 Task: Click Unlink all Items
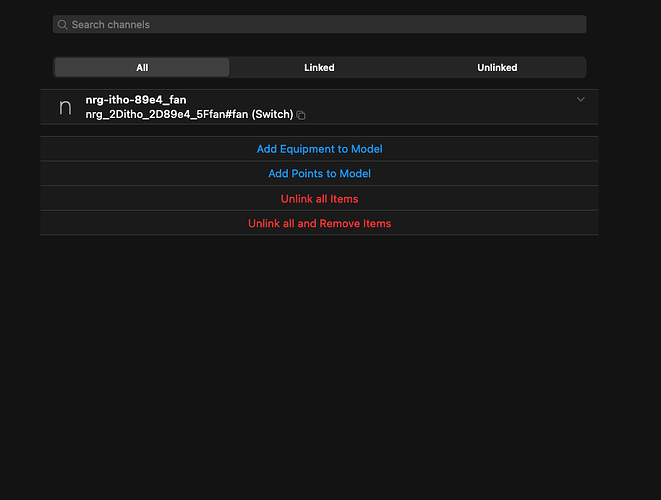319,199
